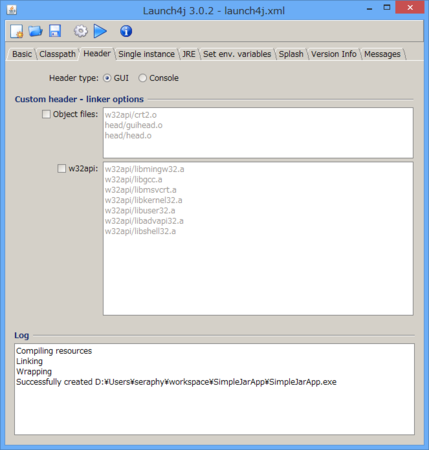
Task: Click the Launch4j app icon in the title bar
Action: [x=12, y=10]
